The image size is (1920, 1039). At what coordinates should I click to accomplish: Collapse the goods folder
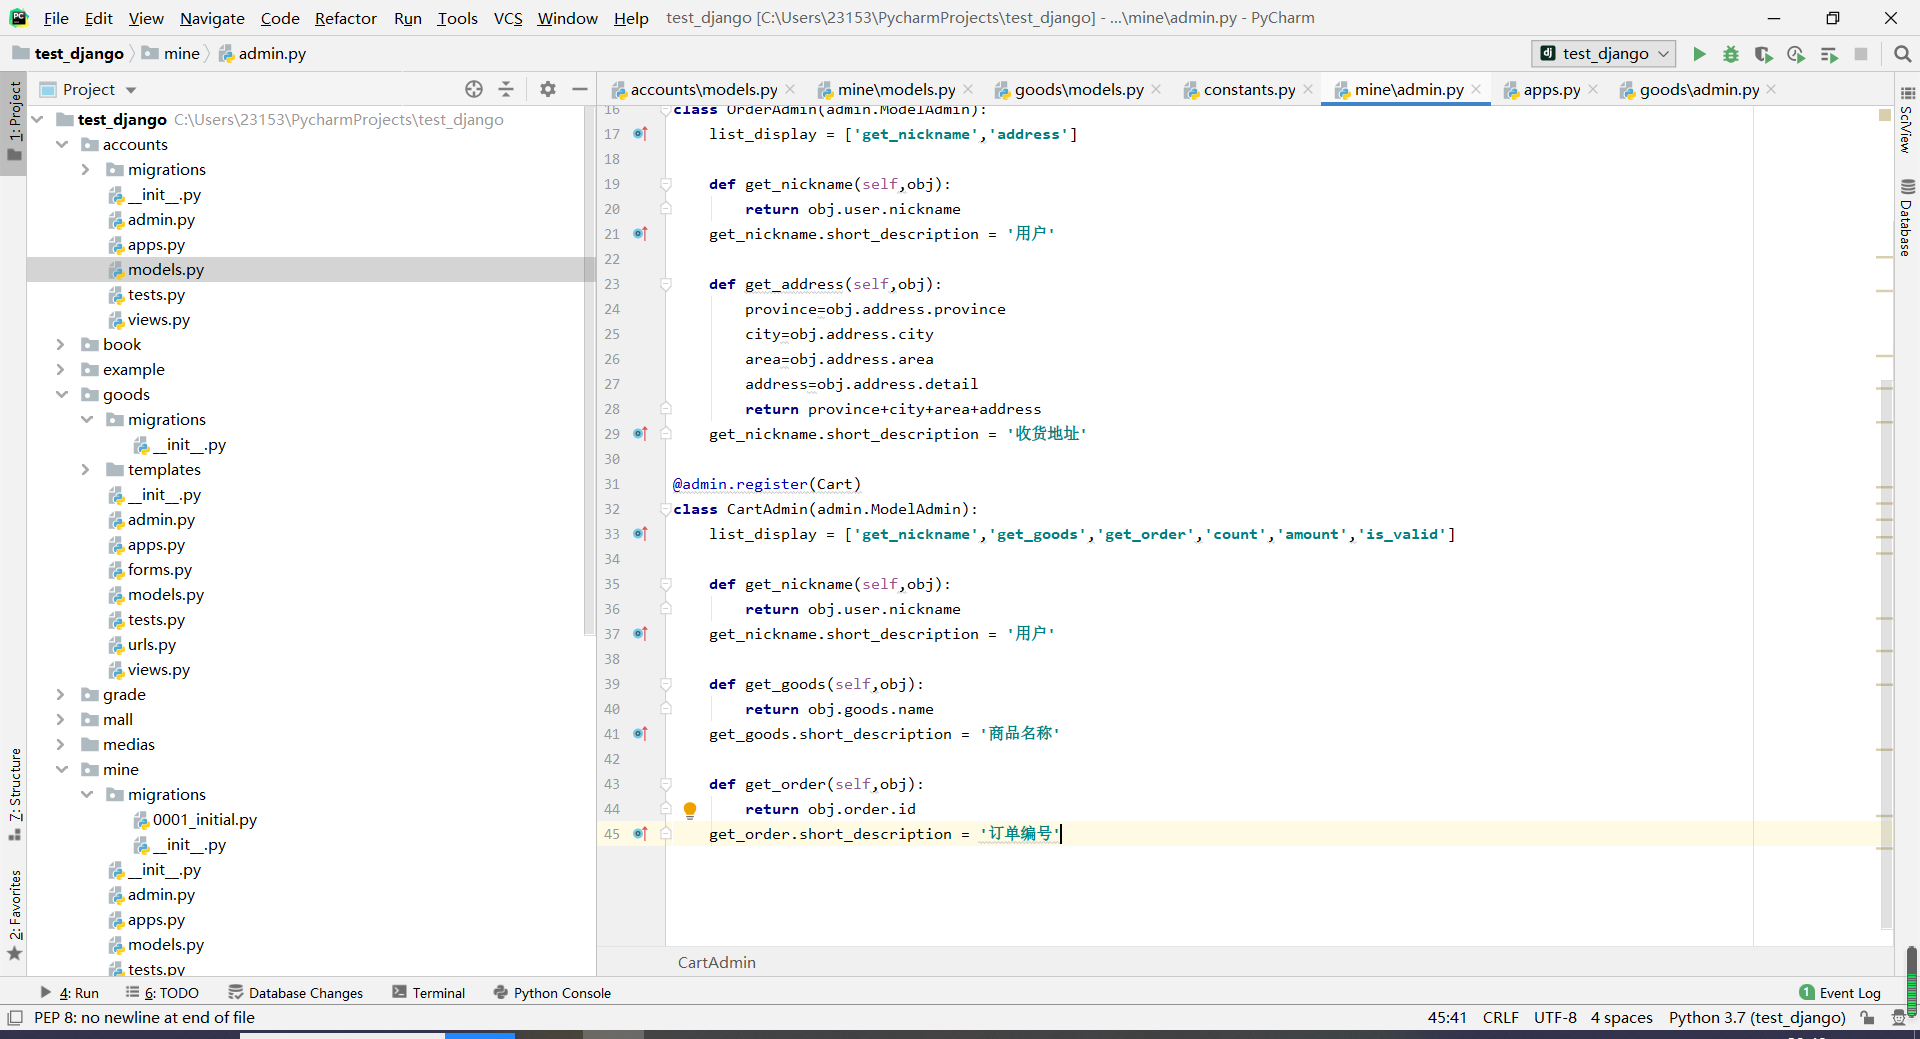pyautogui.click(x=62, y=395)
